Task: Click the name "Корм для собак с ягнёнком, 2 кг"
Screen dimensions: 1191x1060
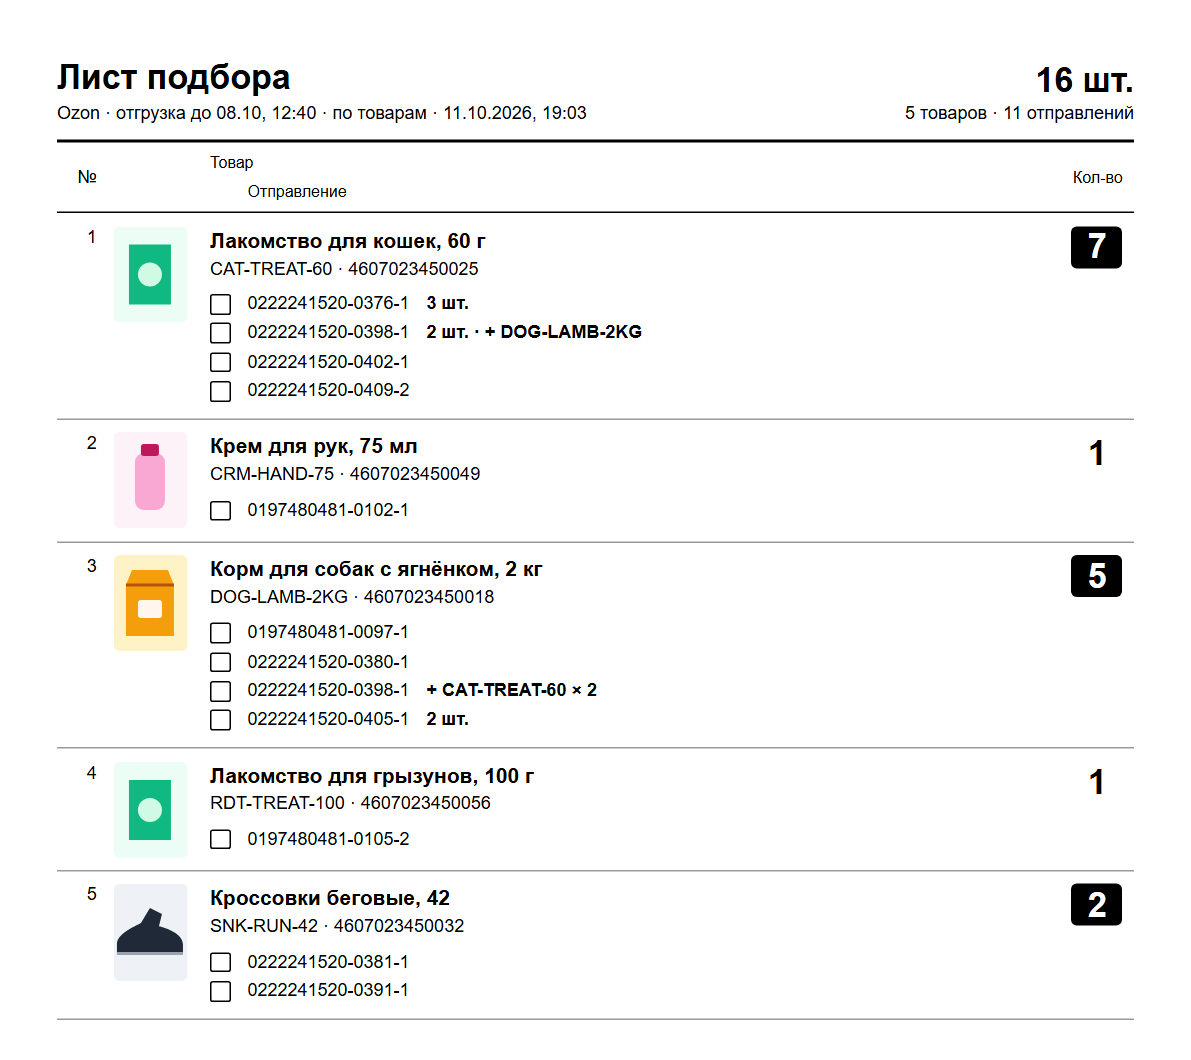Action: (x=376, y=569)
